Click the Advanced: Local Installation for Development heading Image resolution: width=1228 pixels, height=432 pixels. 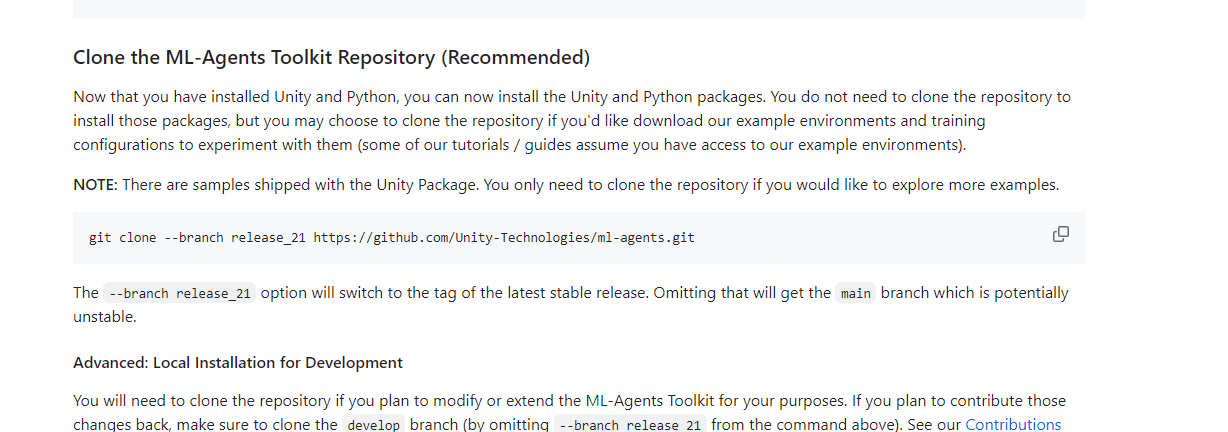click(x=238, y=362)
